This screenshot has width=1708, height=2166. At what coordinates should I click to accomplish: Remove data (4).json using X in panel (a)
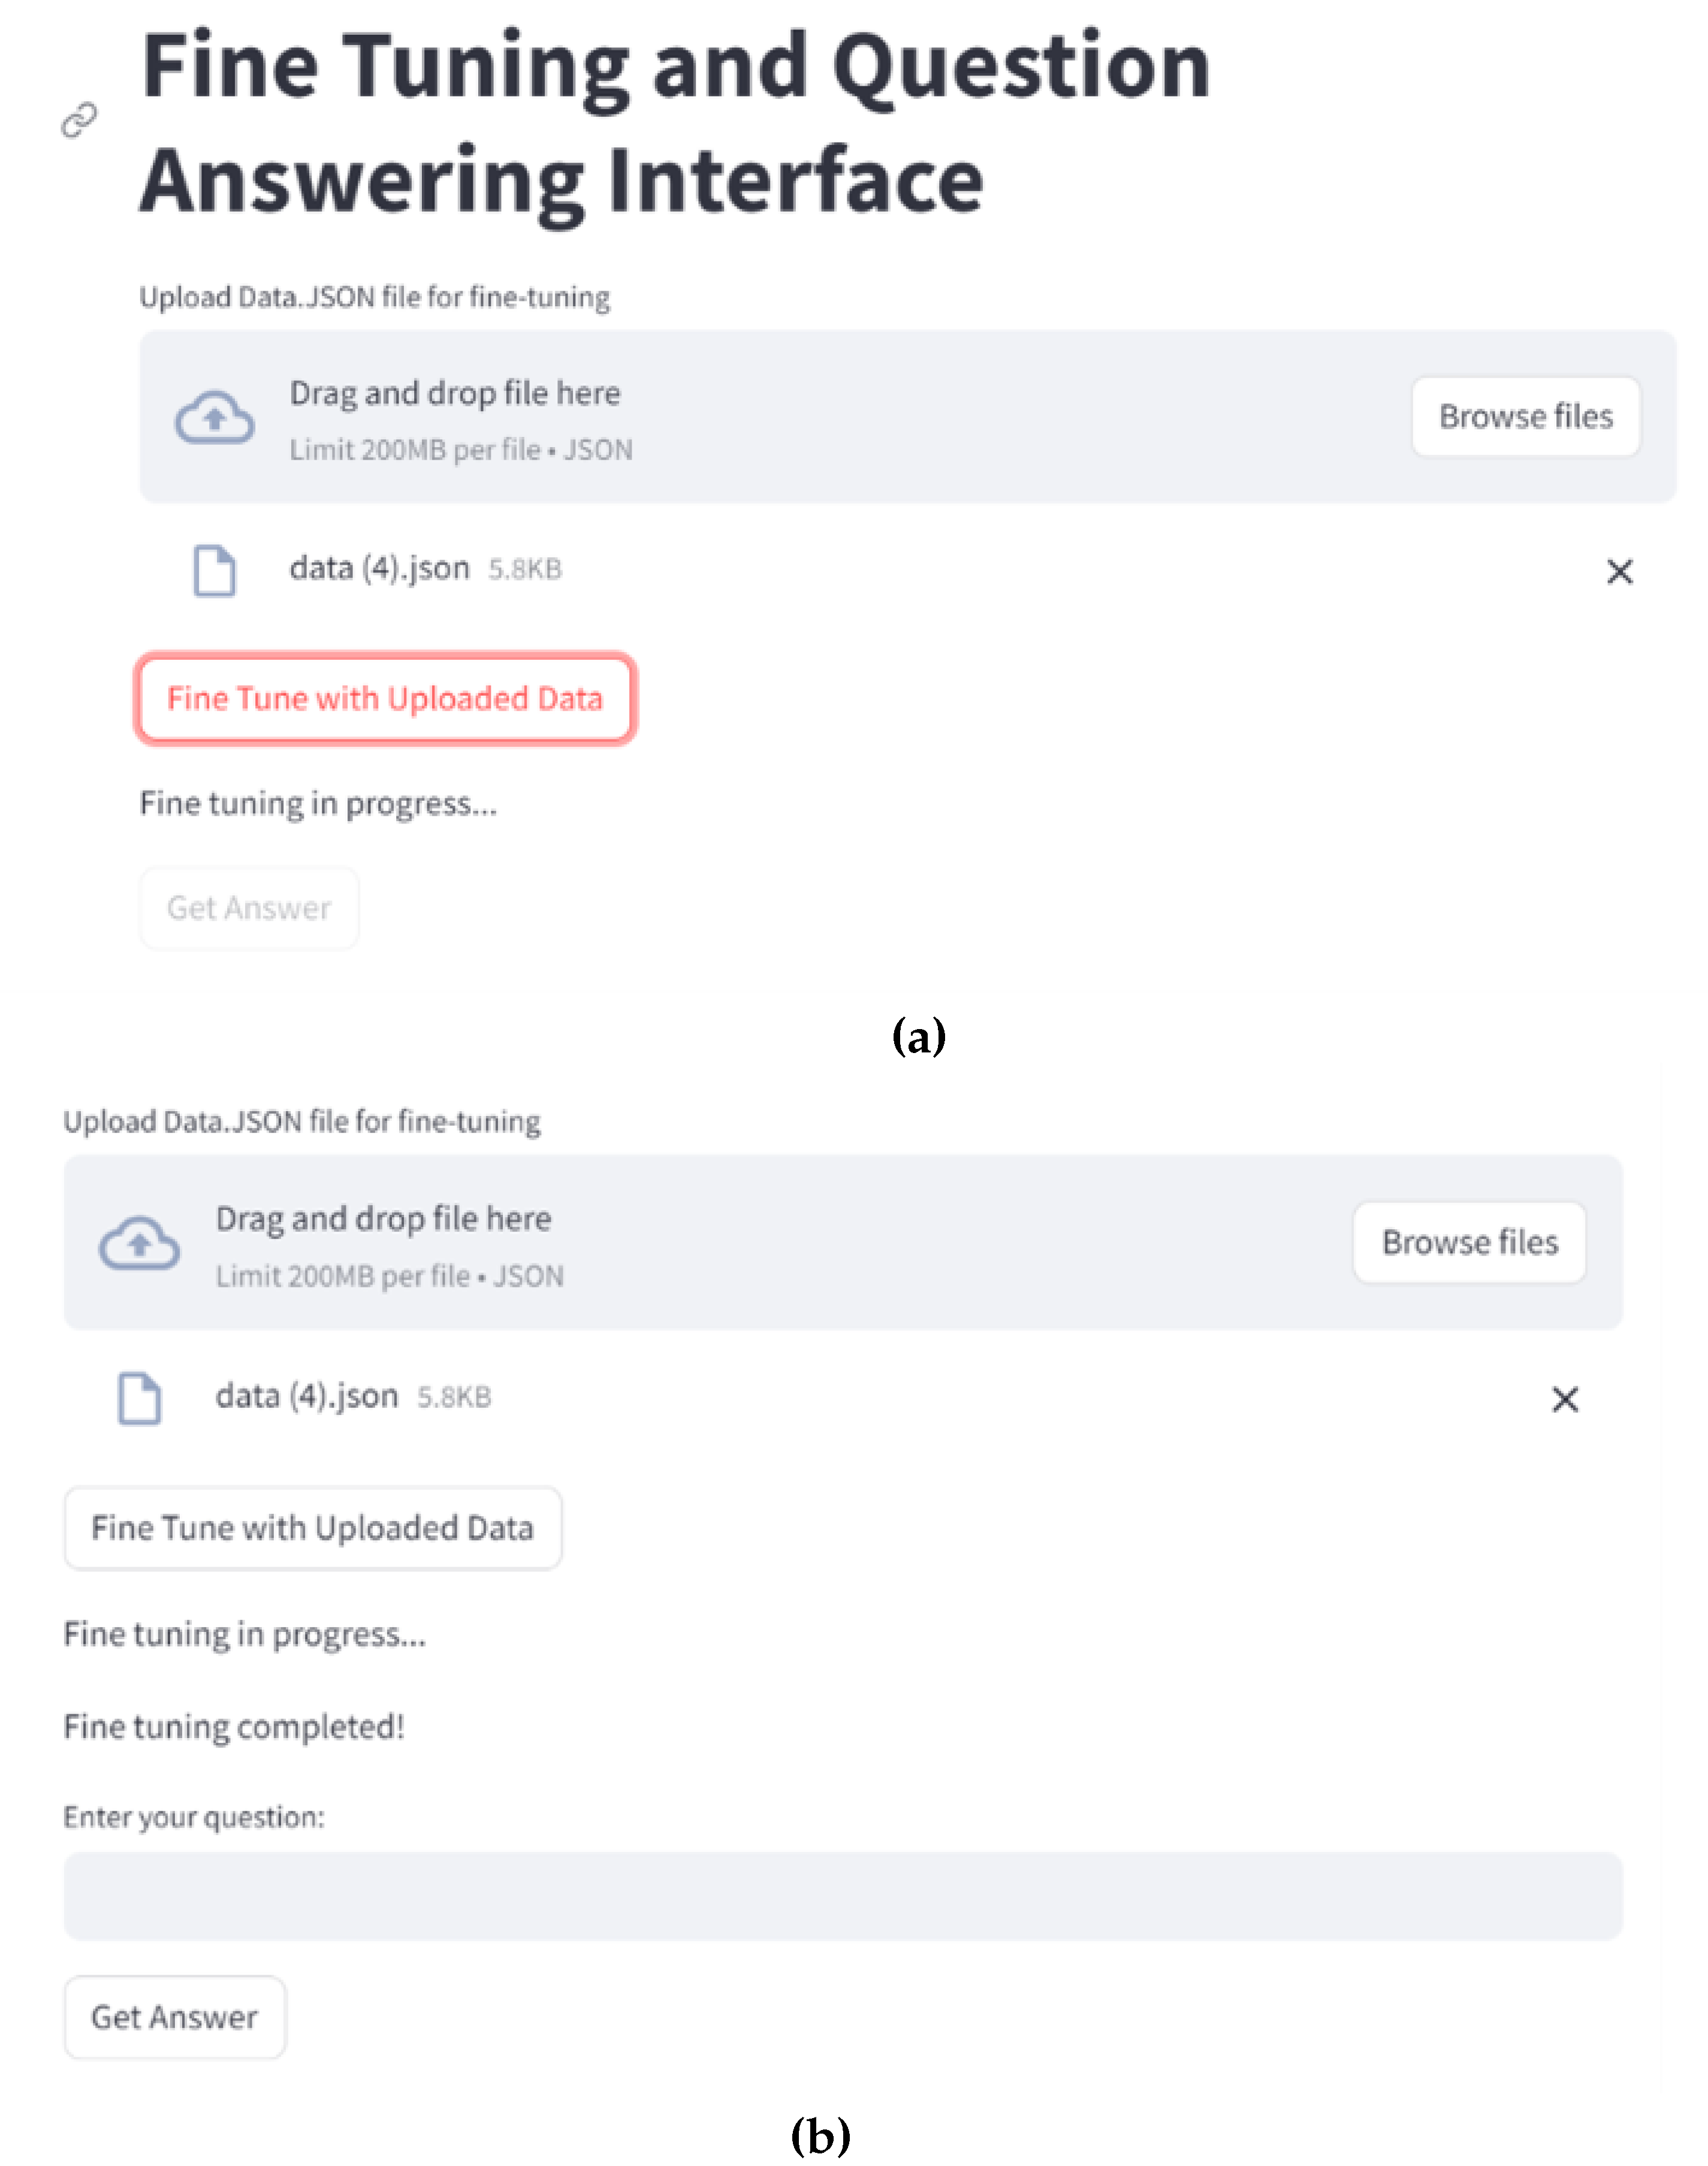coord(1619,572)
